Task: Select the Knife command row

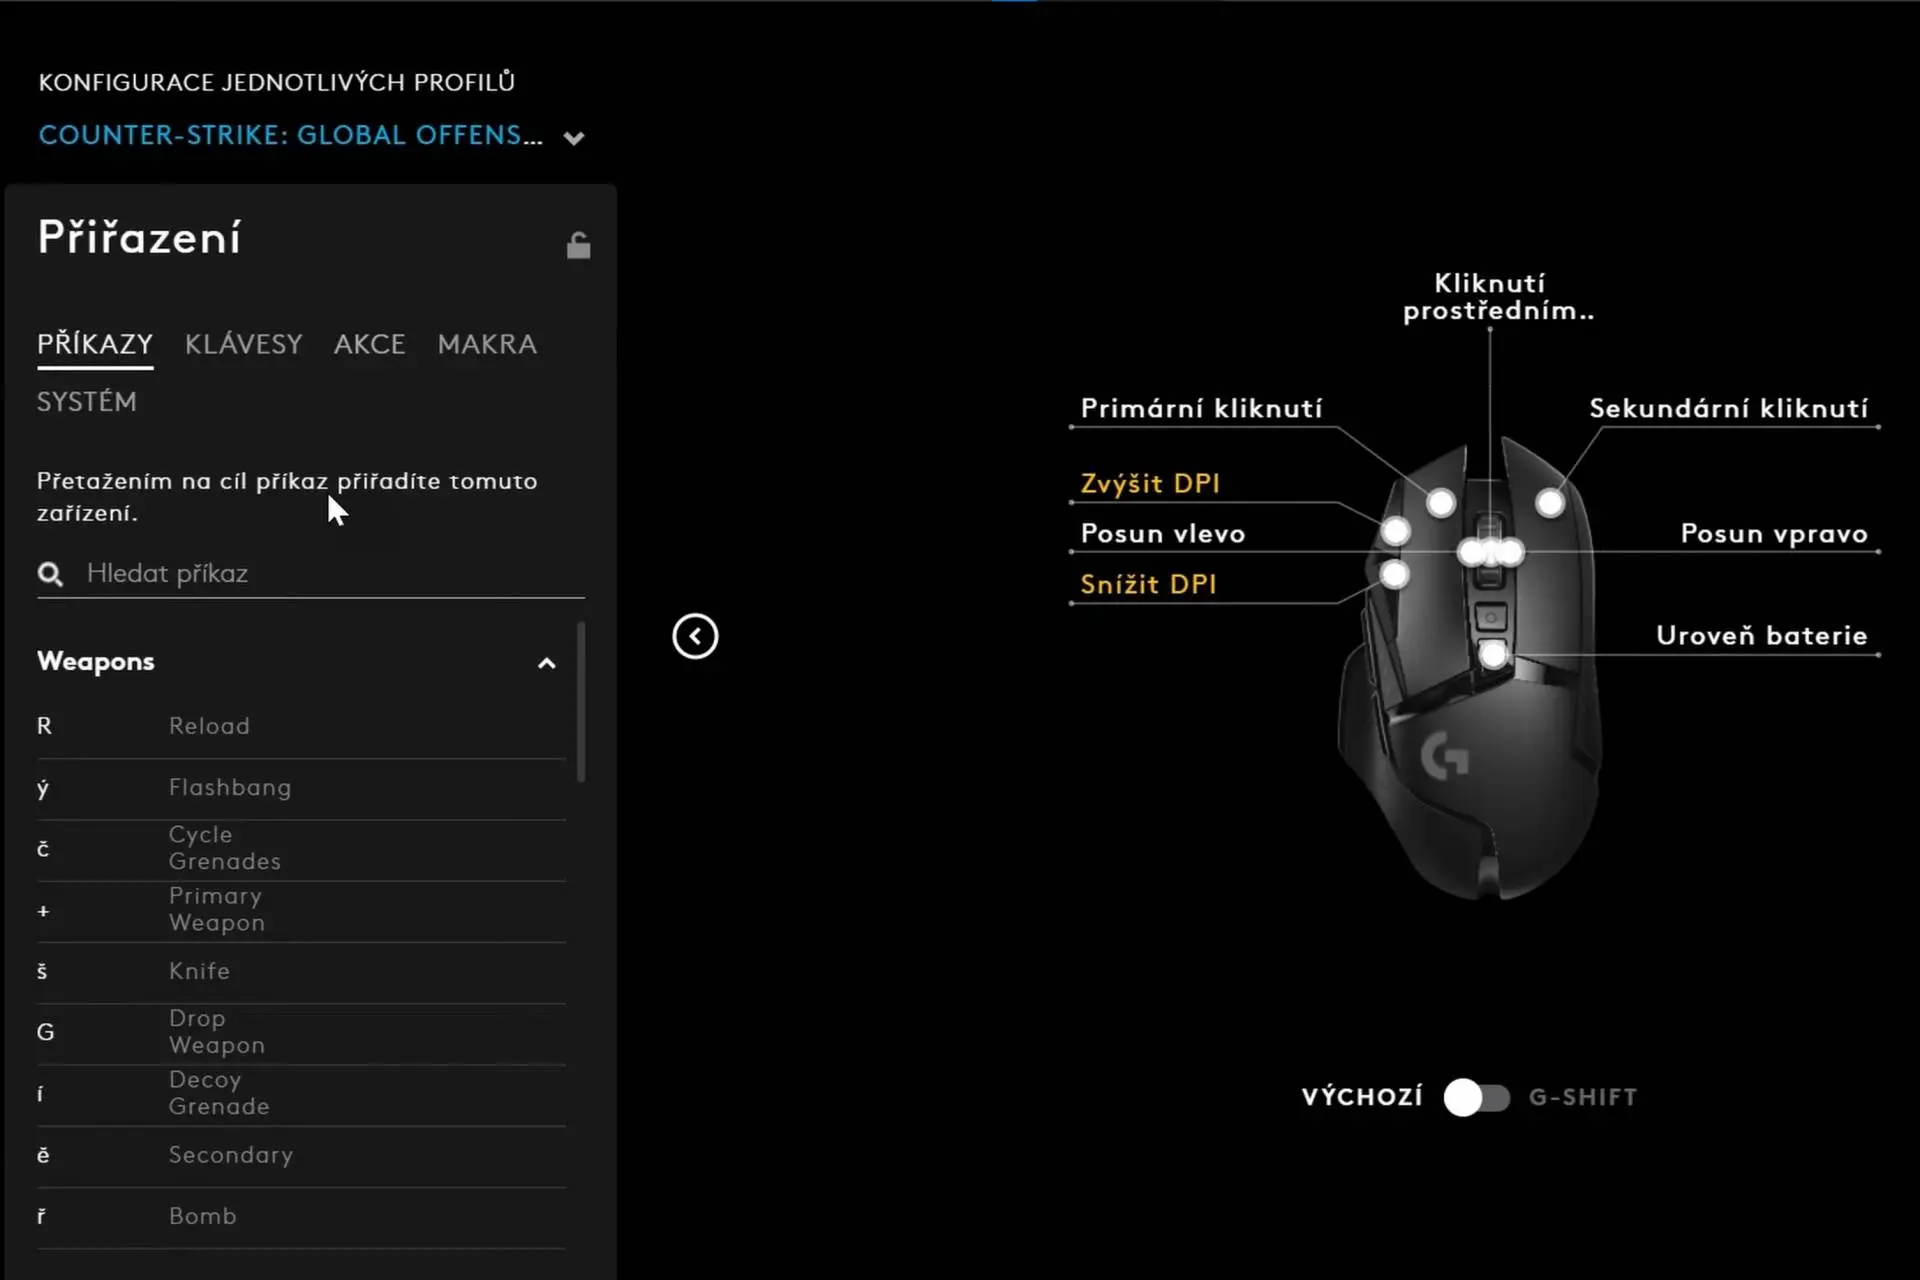Action: coord(301,972)
